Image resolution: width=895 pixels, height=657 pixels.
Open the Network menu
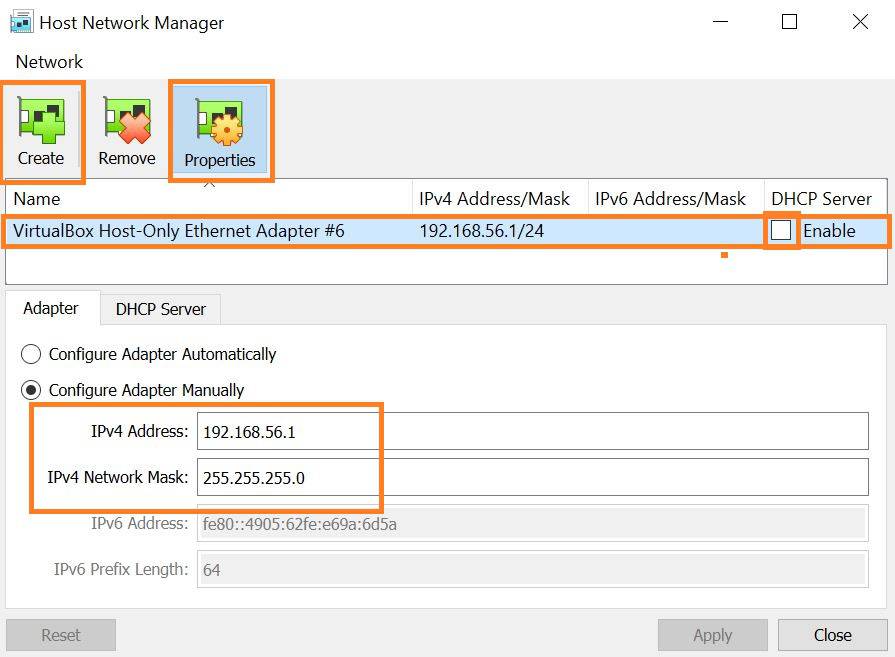49,62
